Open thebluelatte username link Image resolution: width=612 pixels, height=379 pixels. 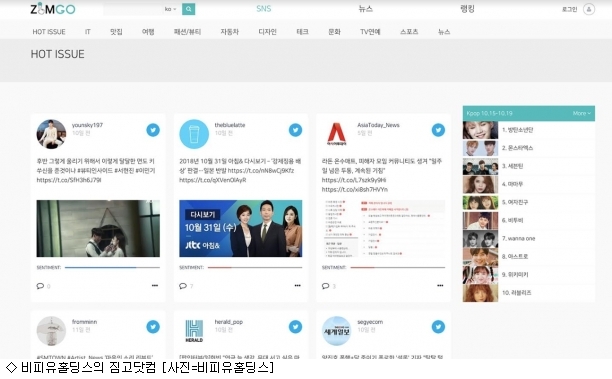coord(230,125)
